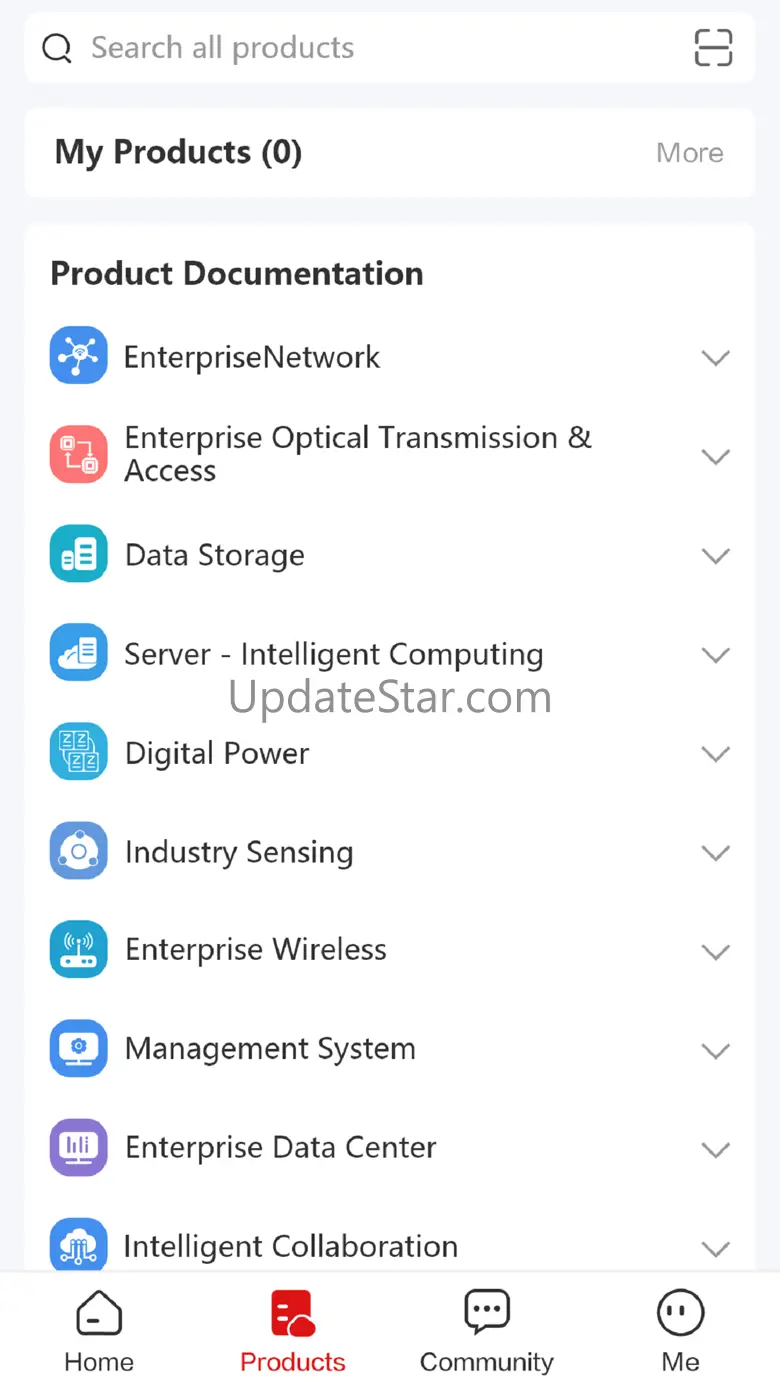Tap the EnterpriseNetwork category icon
This screenshot has width=780, height=1387.
point(78,356)
